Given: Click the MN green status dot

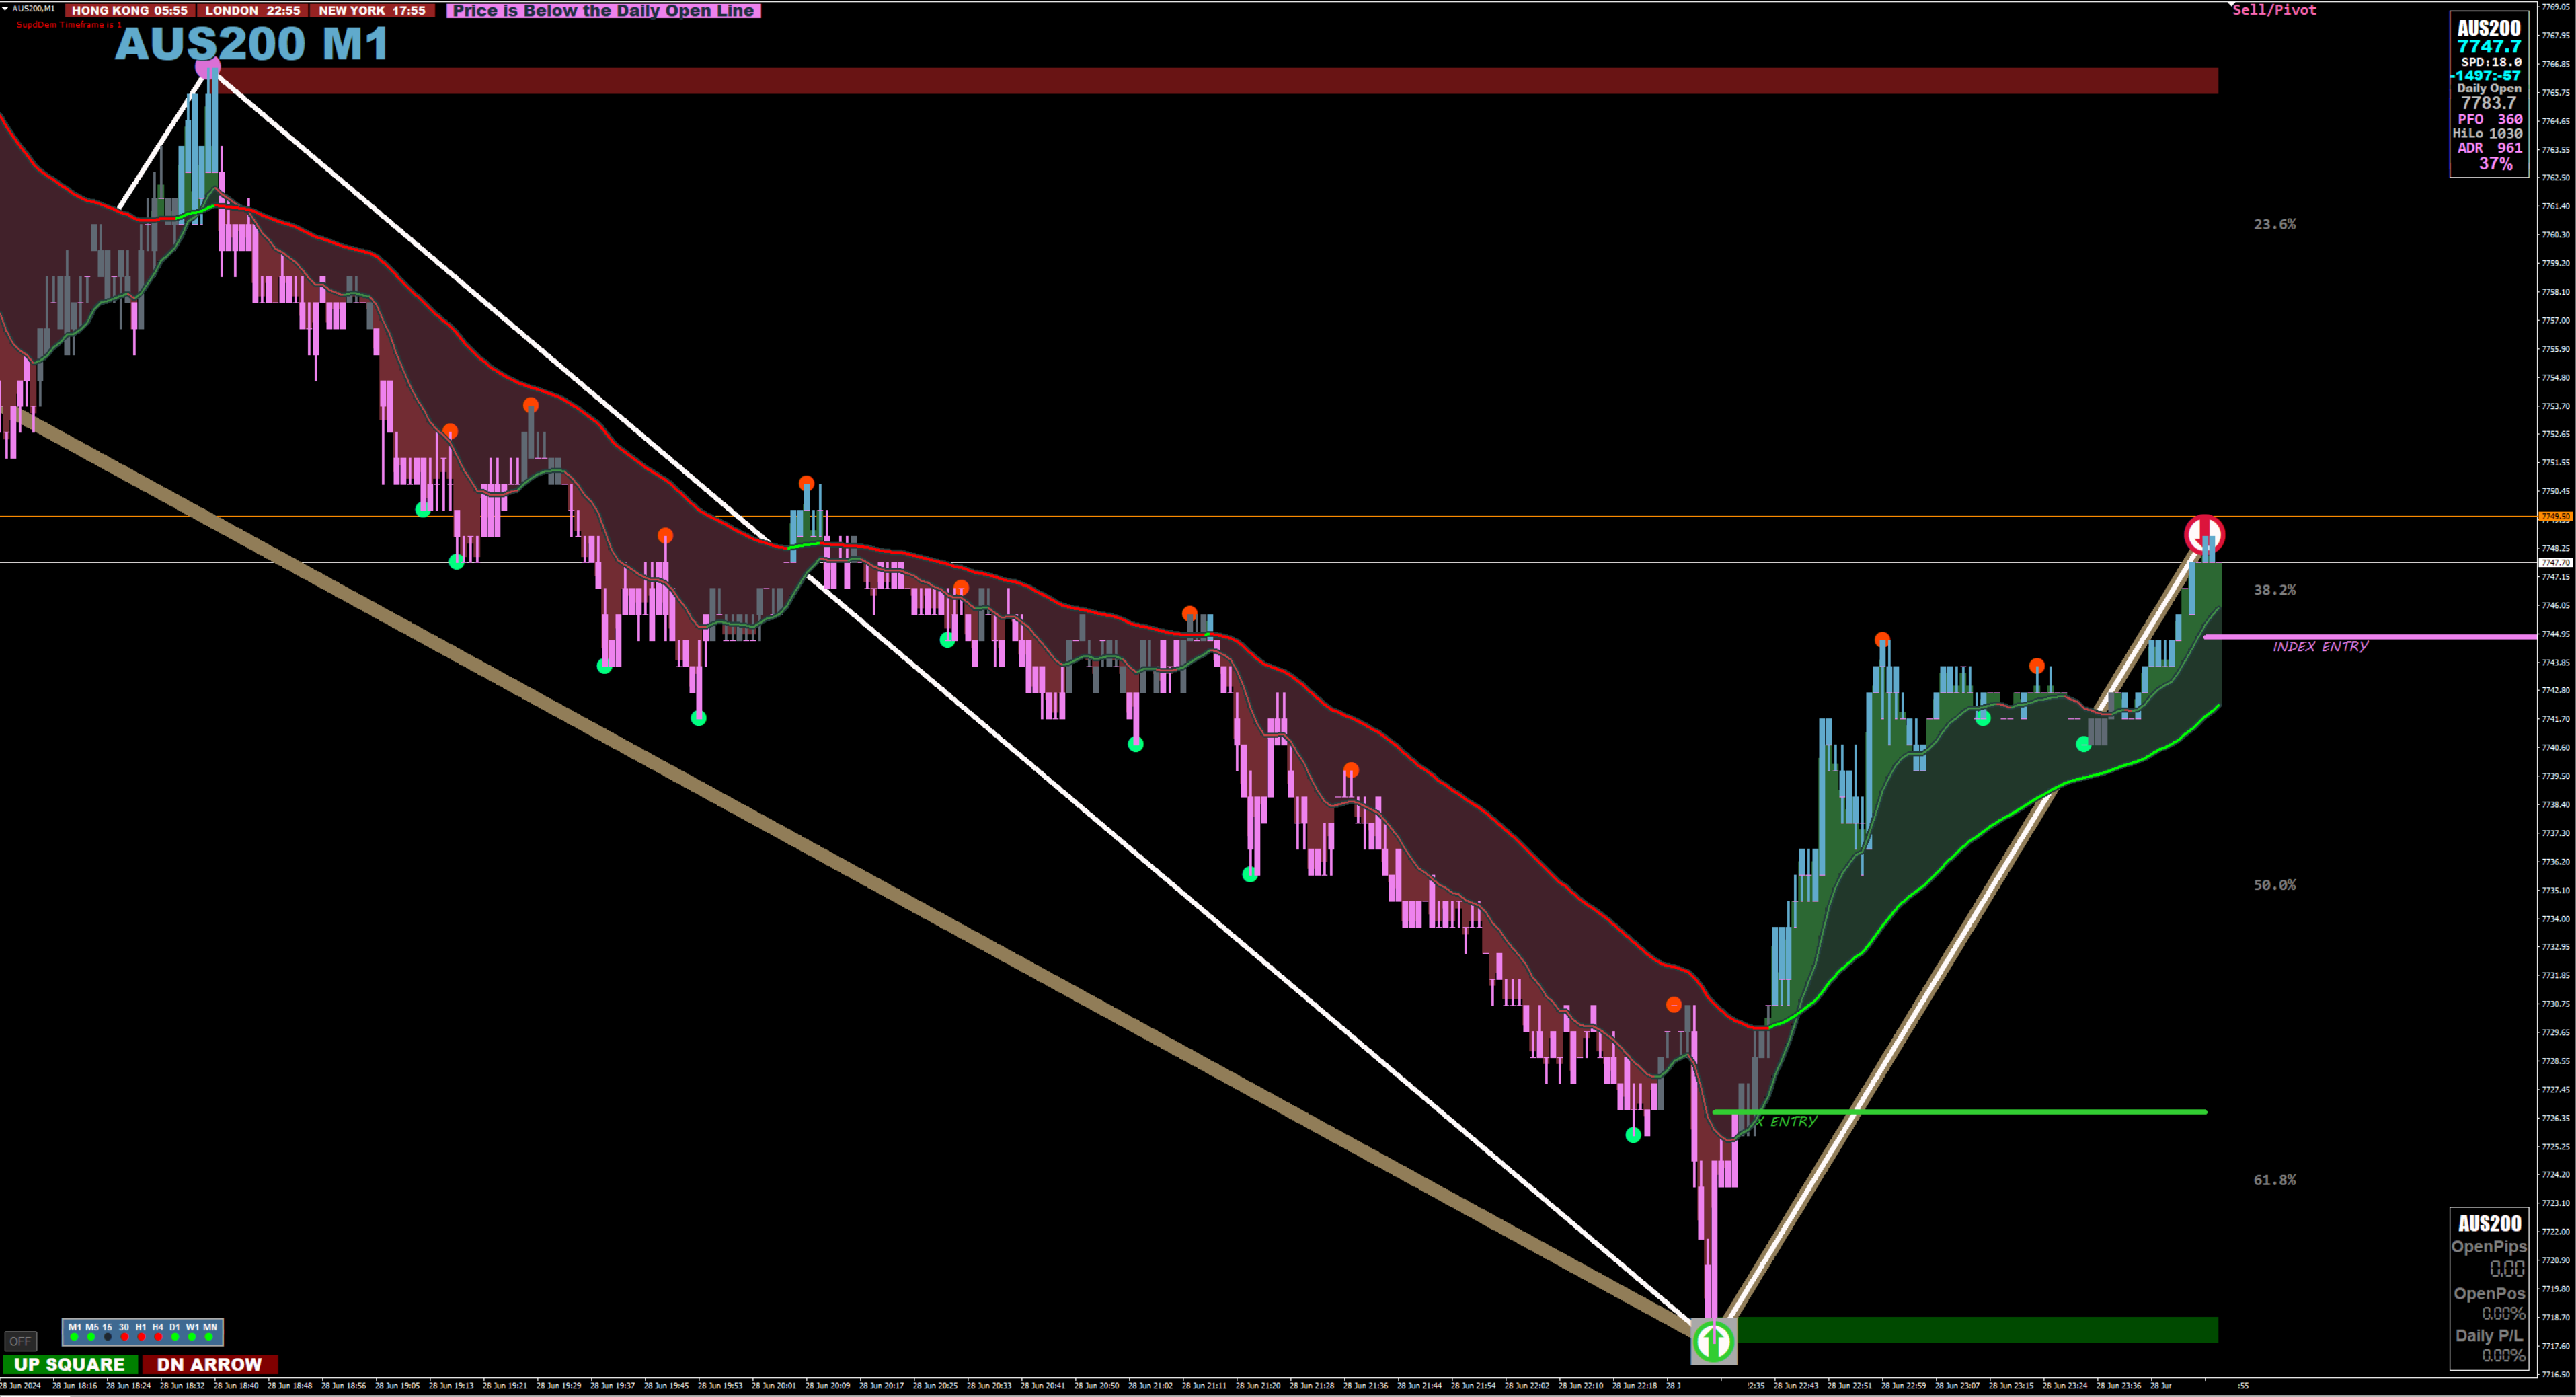Looking at the screenshot, I should coord(209,1337).
